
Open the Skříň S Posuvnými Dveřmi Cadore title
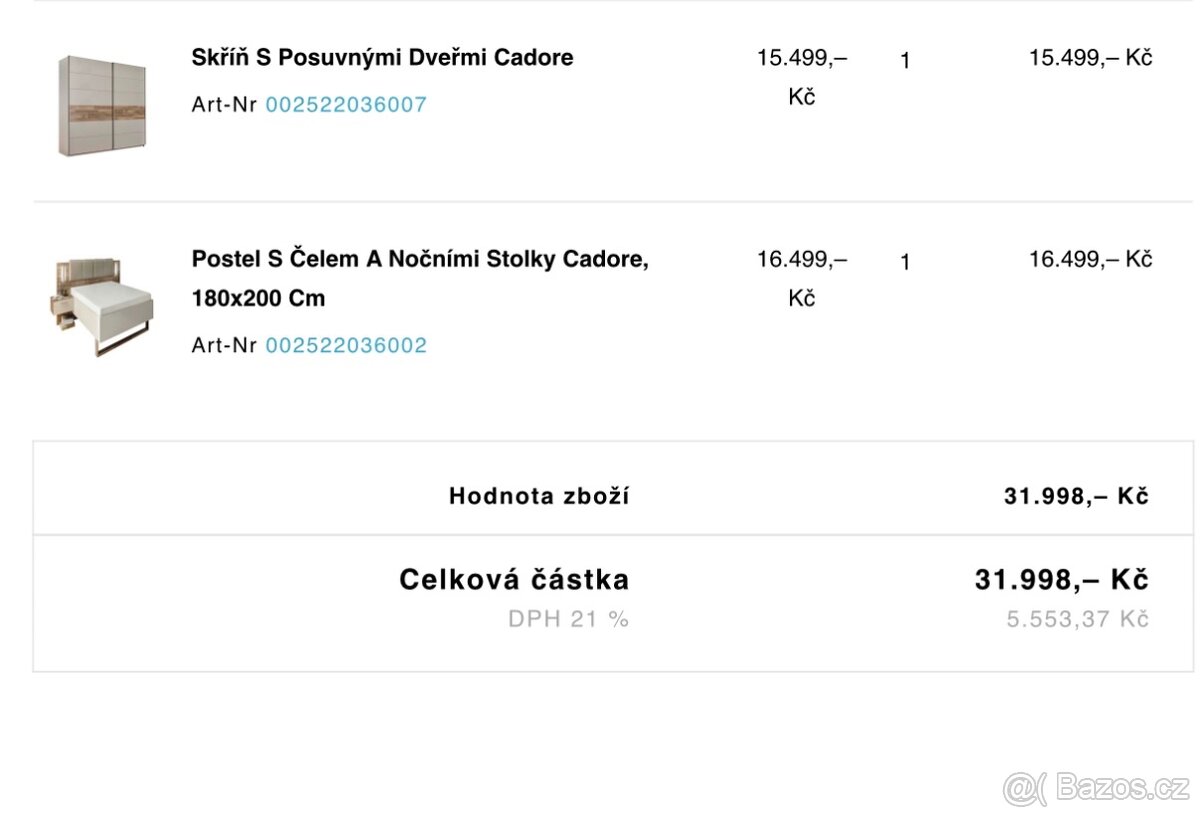pos(382,58)
